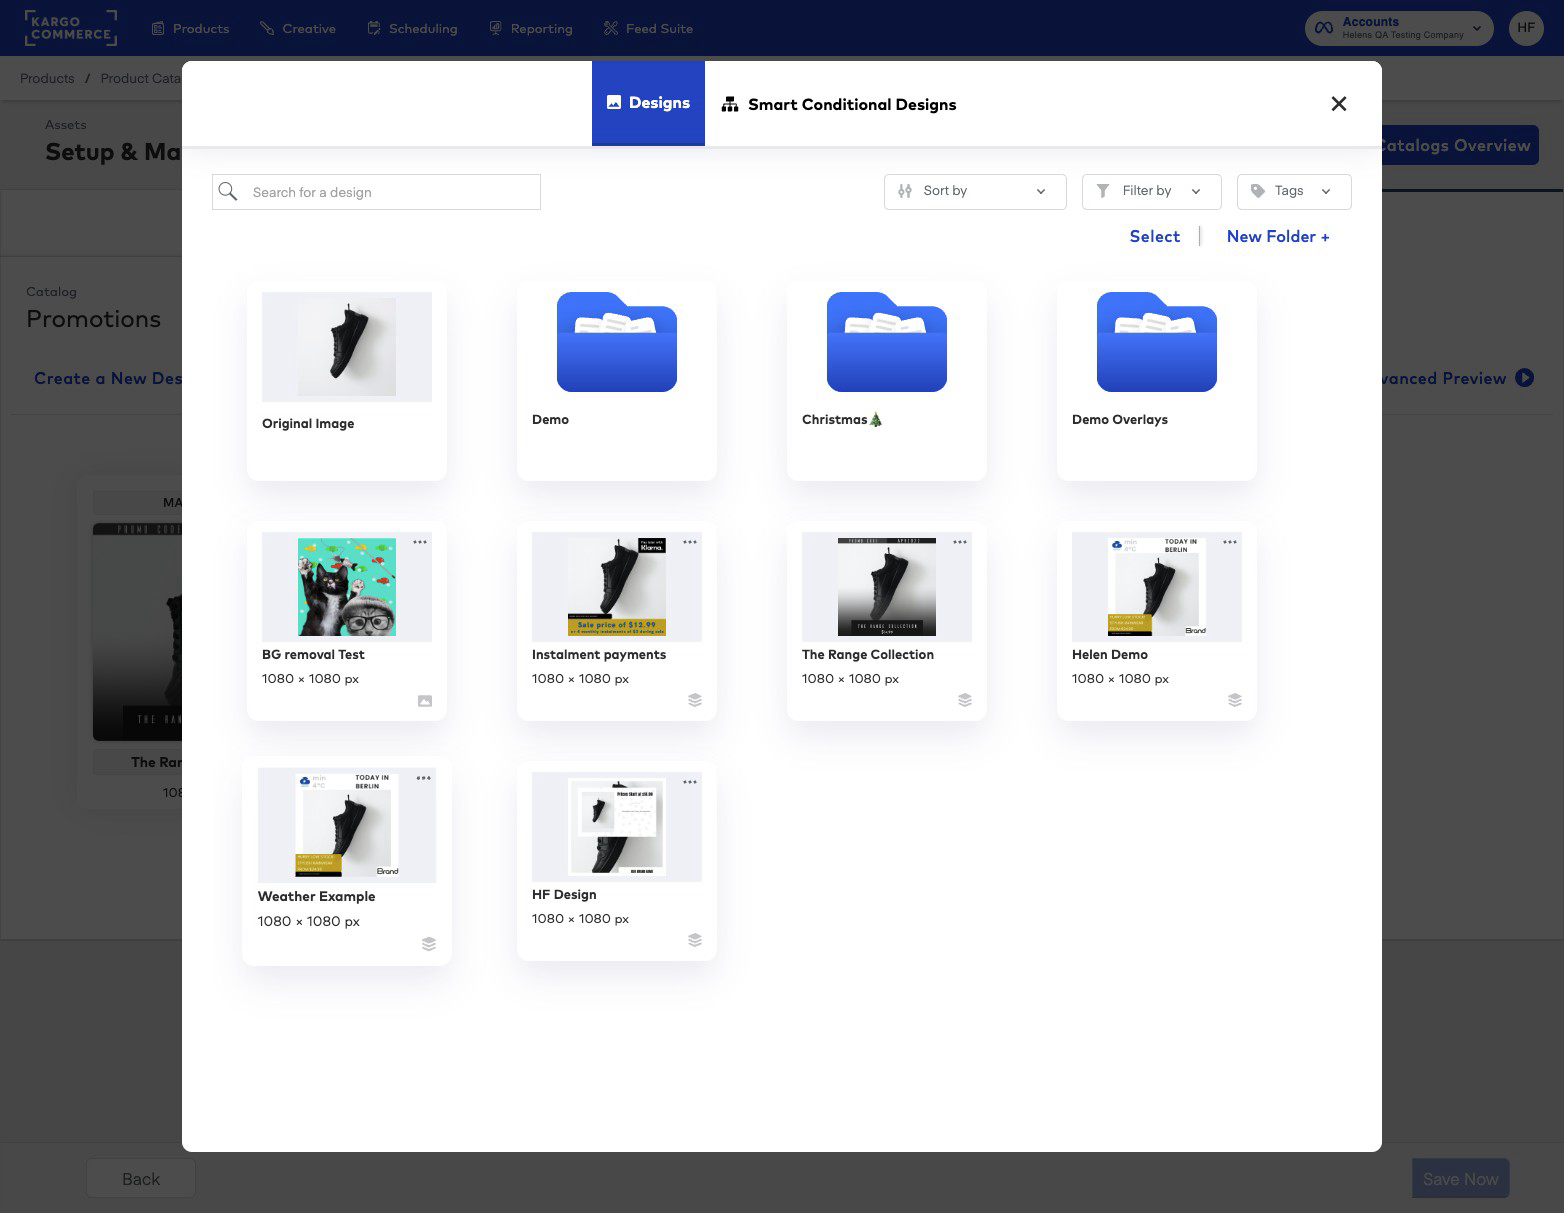1564x1213 pixels.
Task: Expand the Accounts switcher chevron
Action: pyautogui.click(x=1476, y=28)
